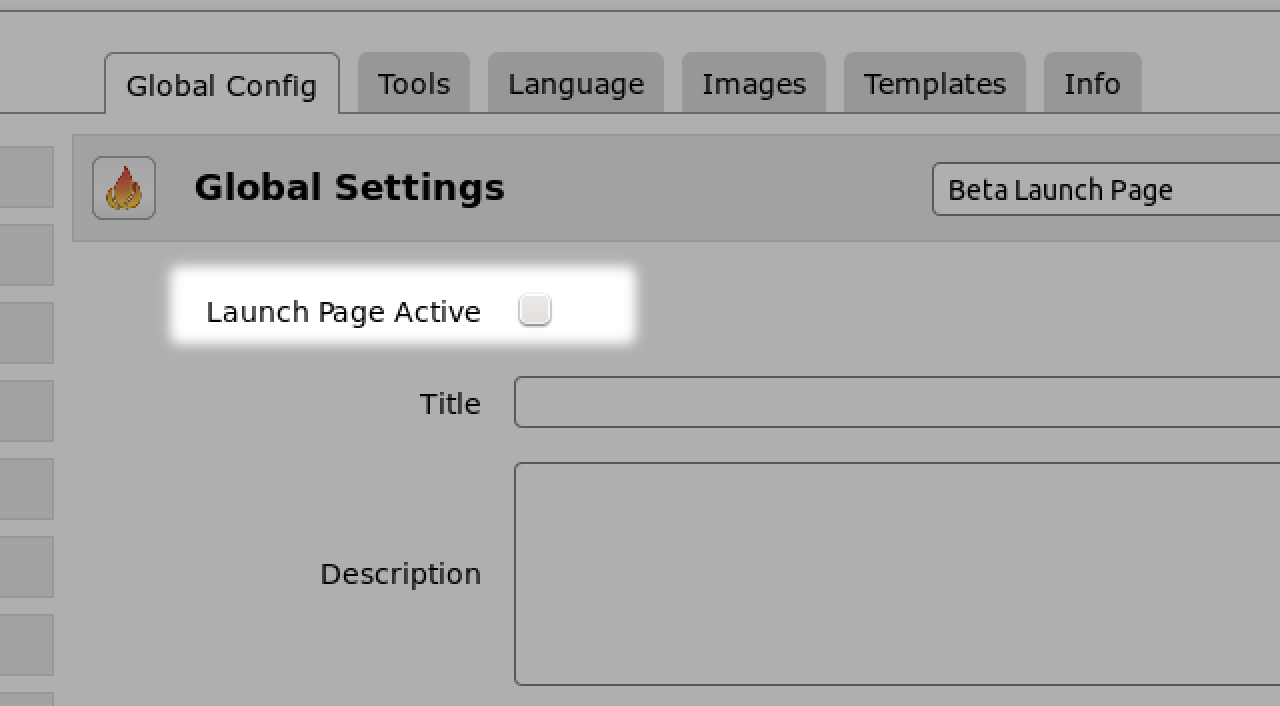Click the empty Global Settings header bar area
Screen dimensions: 1280x706
[720, 188]
